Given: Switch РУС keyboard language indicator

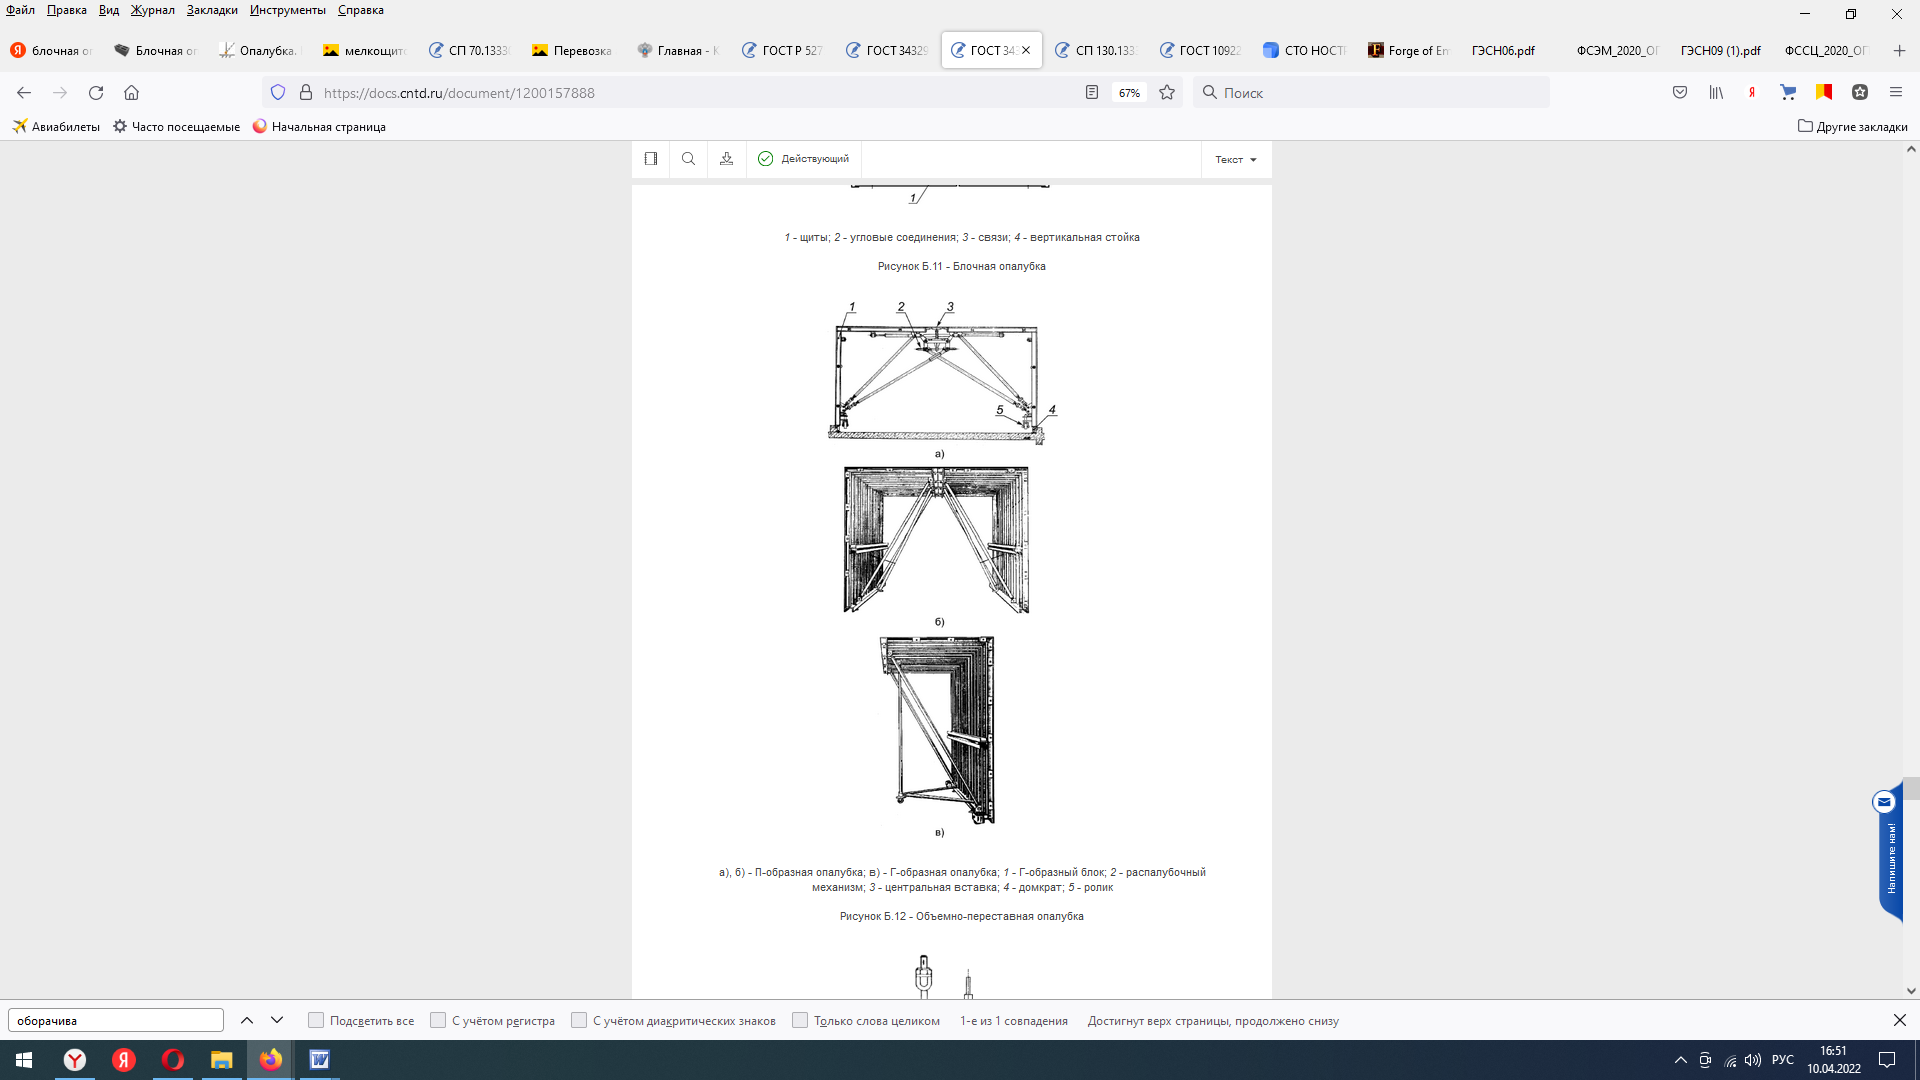Looking at the screenshot, I should (x=1783, y=1060).
